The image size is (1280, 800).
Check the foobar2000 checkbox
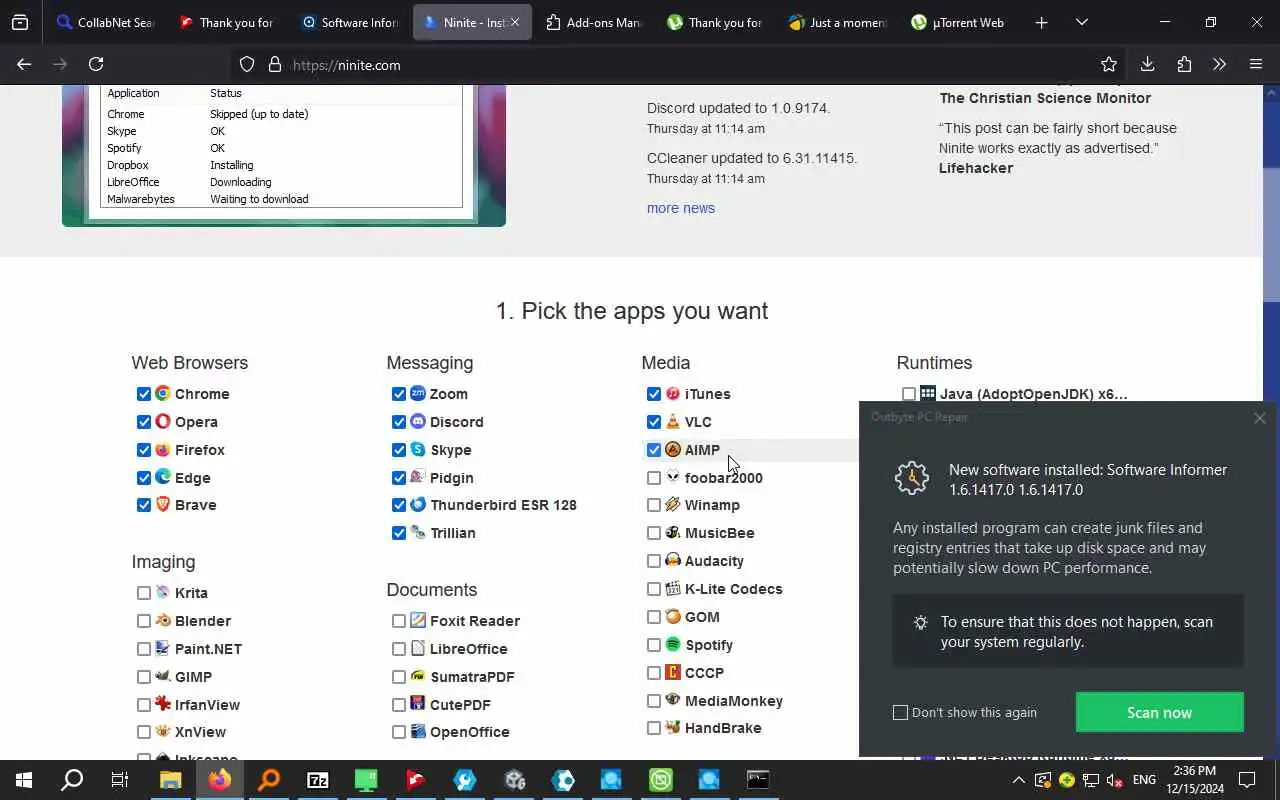654,478
